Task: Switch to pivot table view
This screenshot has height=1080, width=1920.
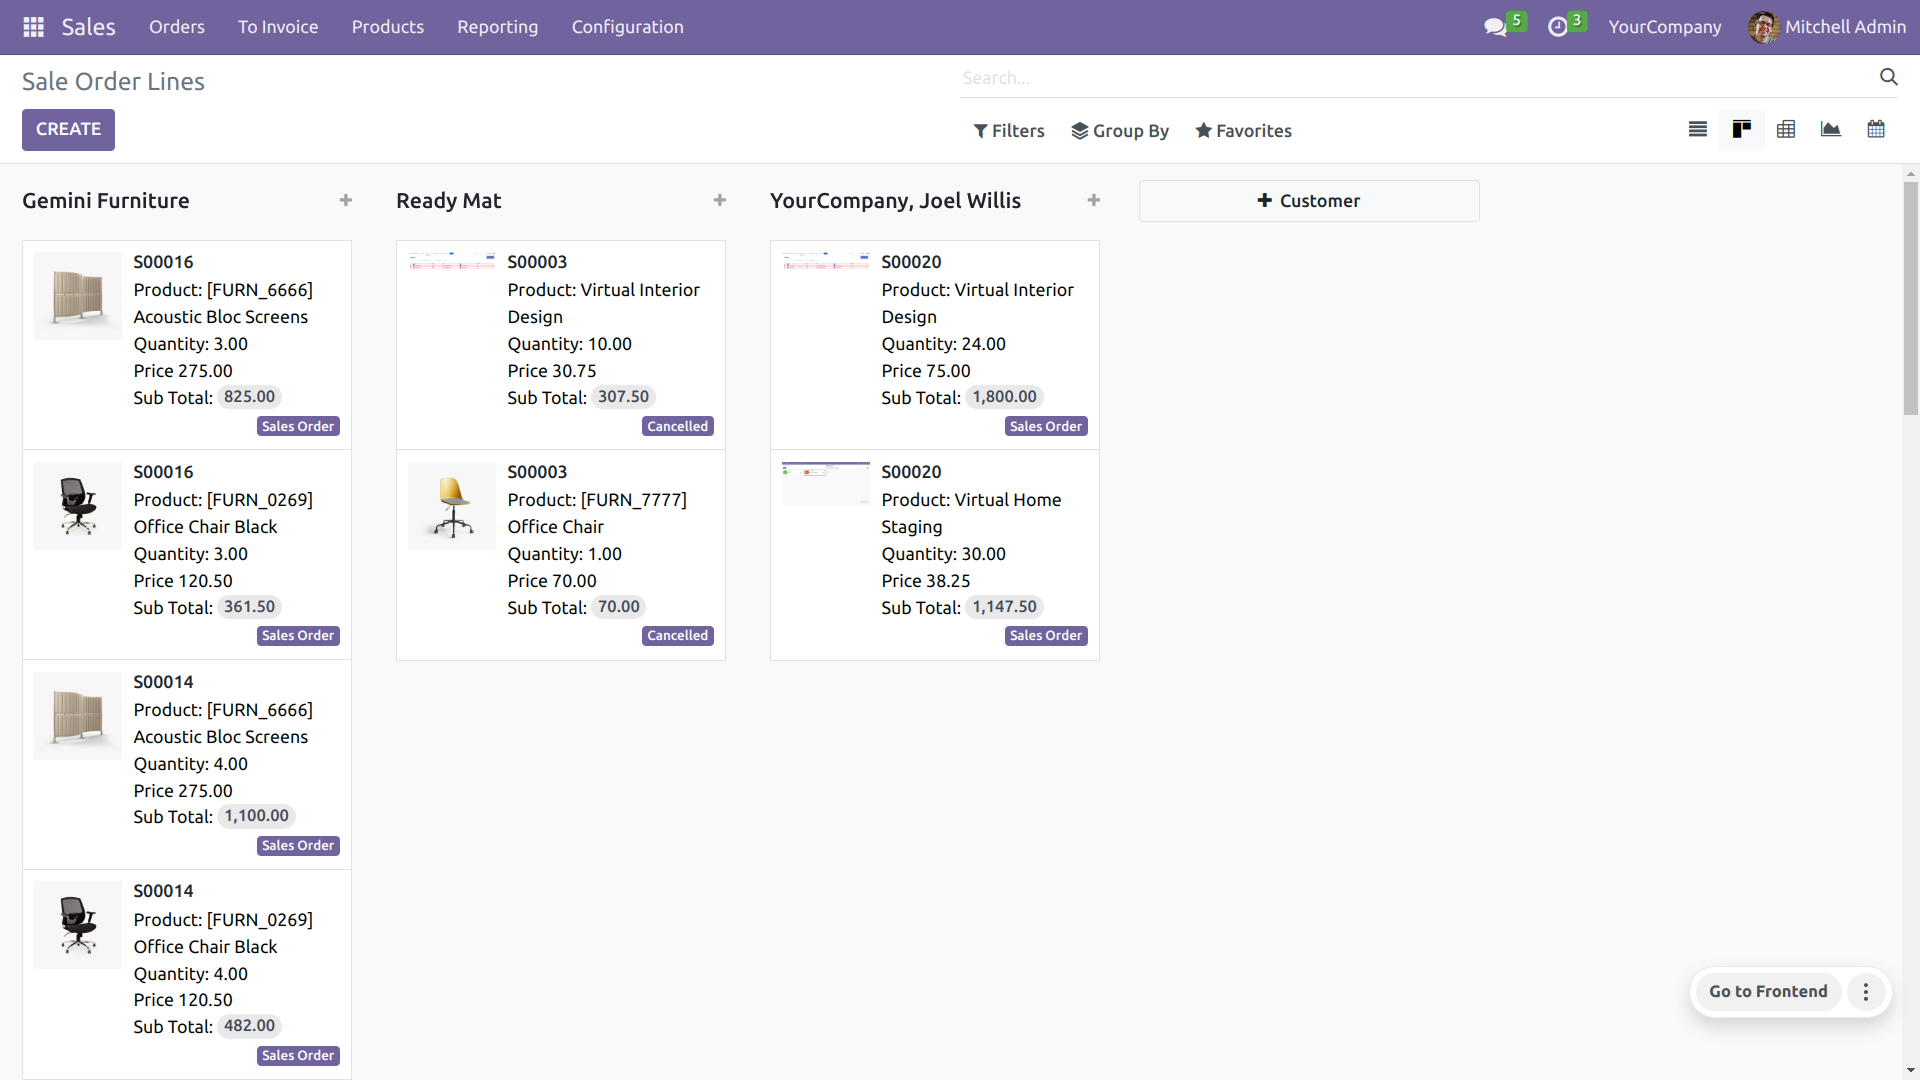Action: point(1785,129)
